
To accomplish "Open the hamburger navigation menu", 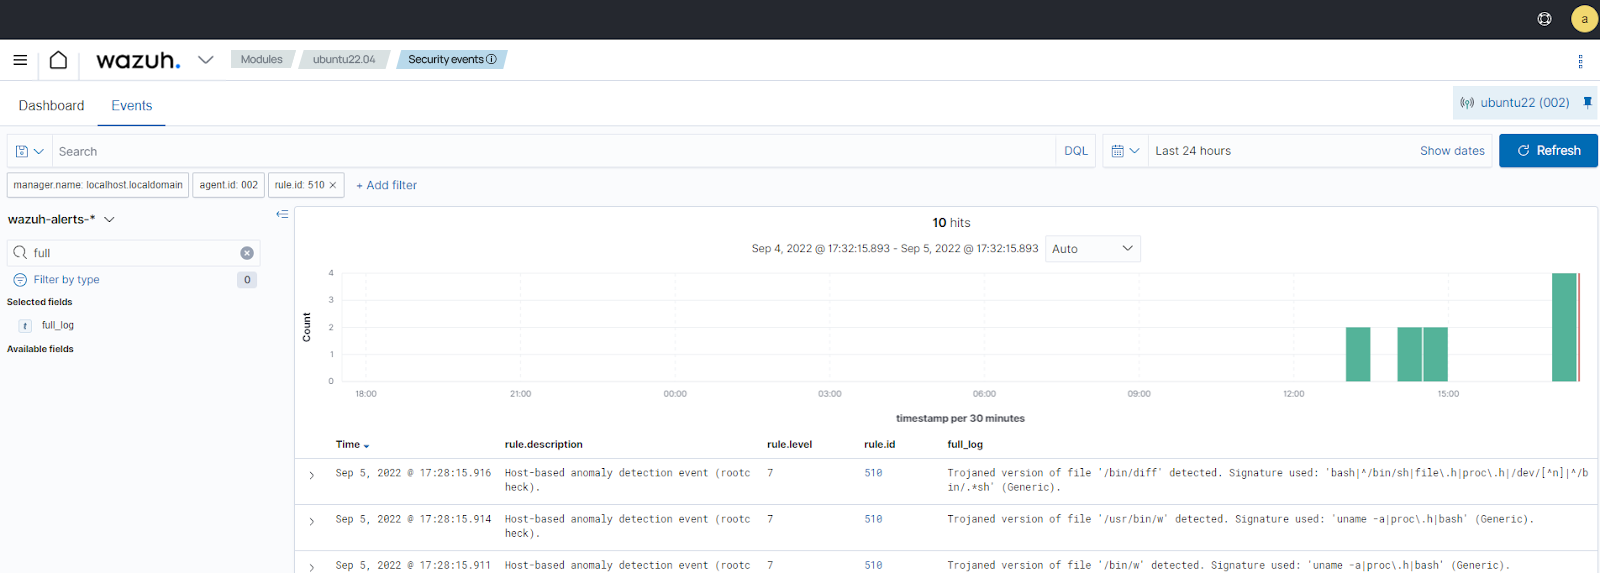I will (20, 60).
